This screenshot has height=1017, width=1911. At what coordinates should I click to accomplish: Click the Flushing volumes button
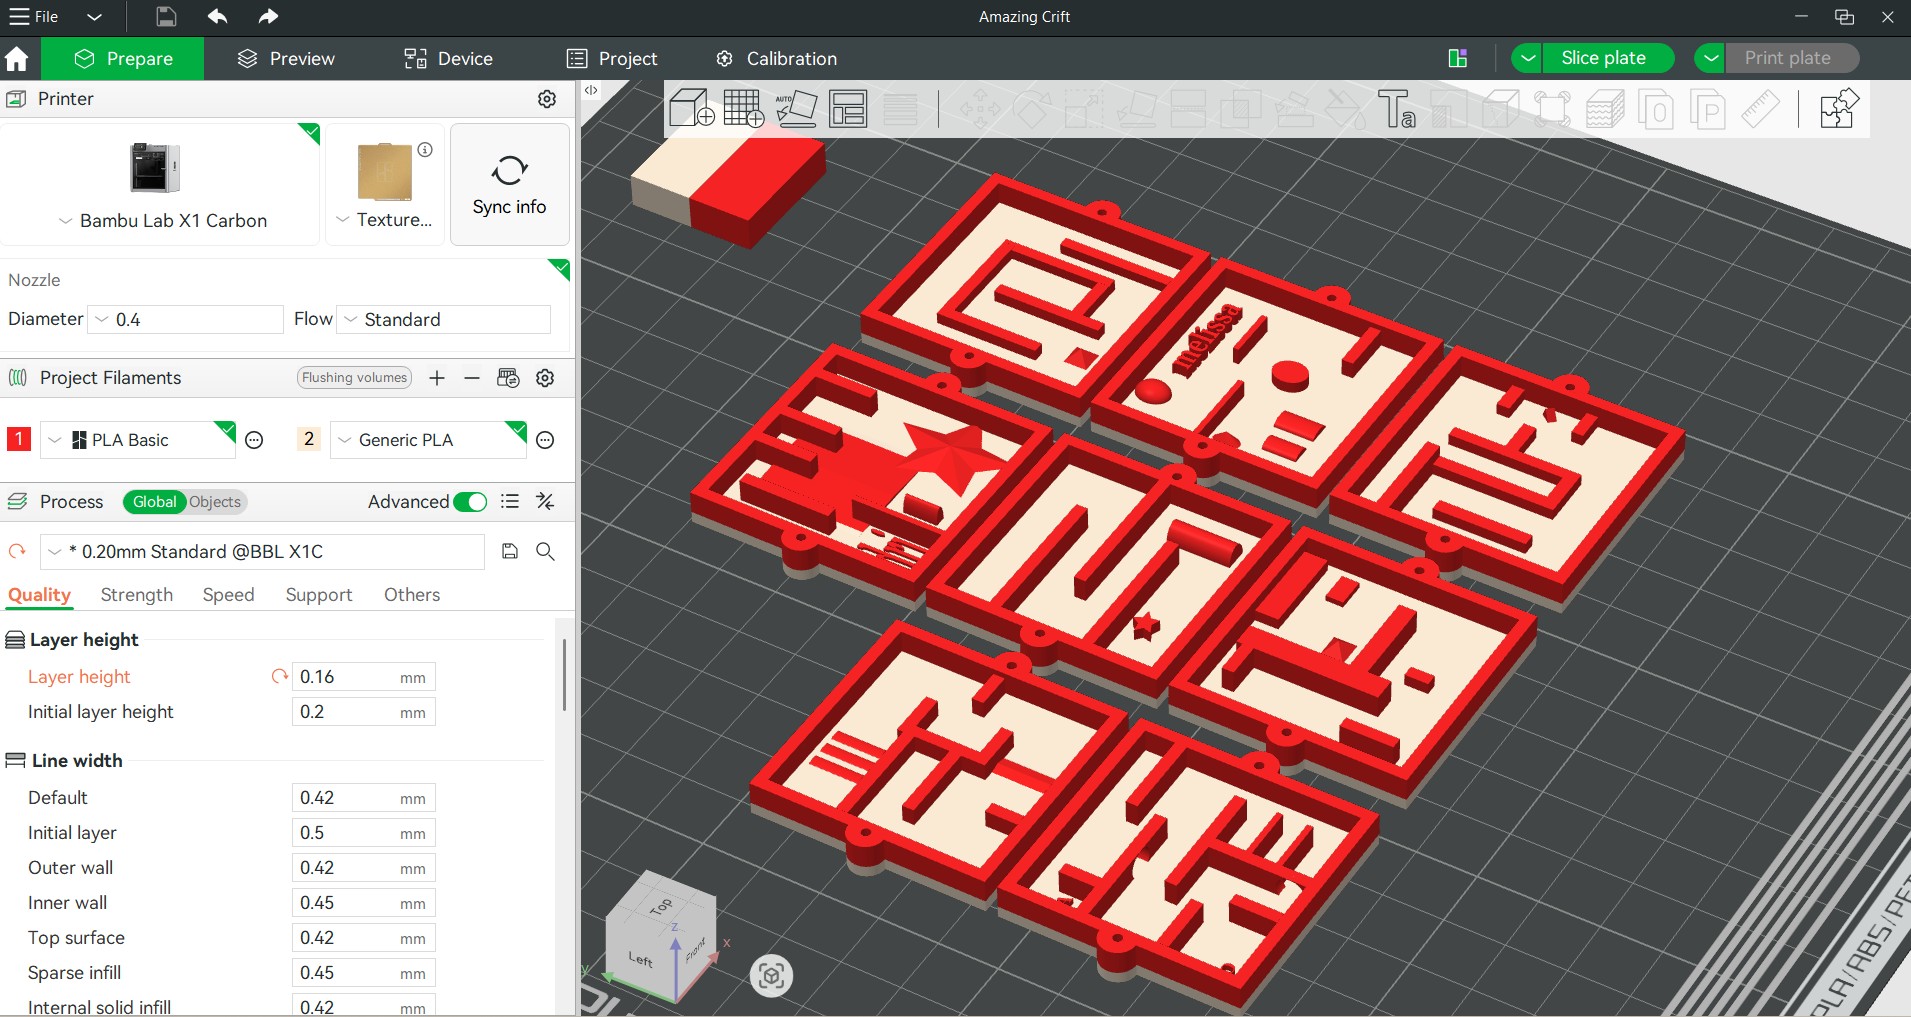click(355, 378)
